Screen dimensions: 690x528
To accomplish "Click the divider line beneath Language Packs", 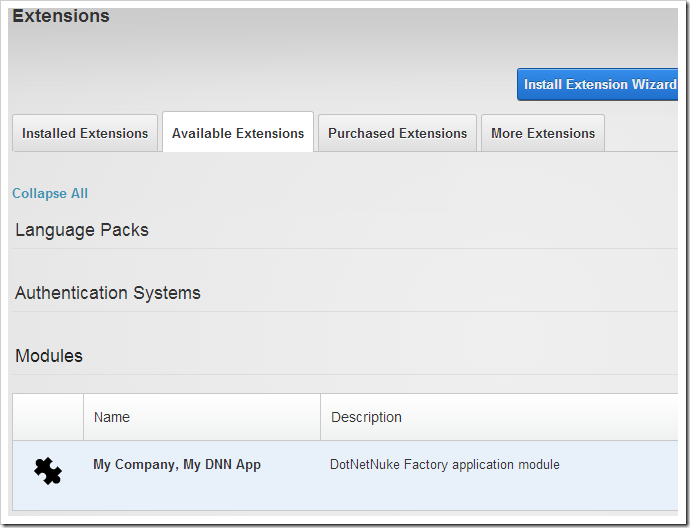I will (340, 249).
